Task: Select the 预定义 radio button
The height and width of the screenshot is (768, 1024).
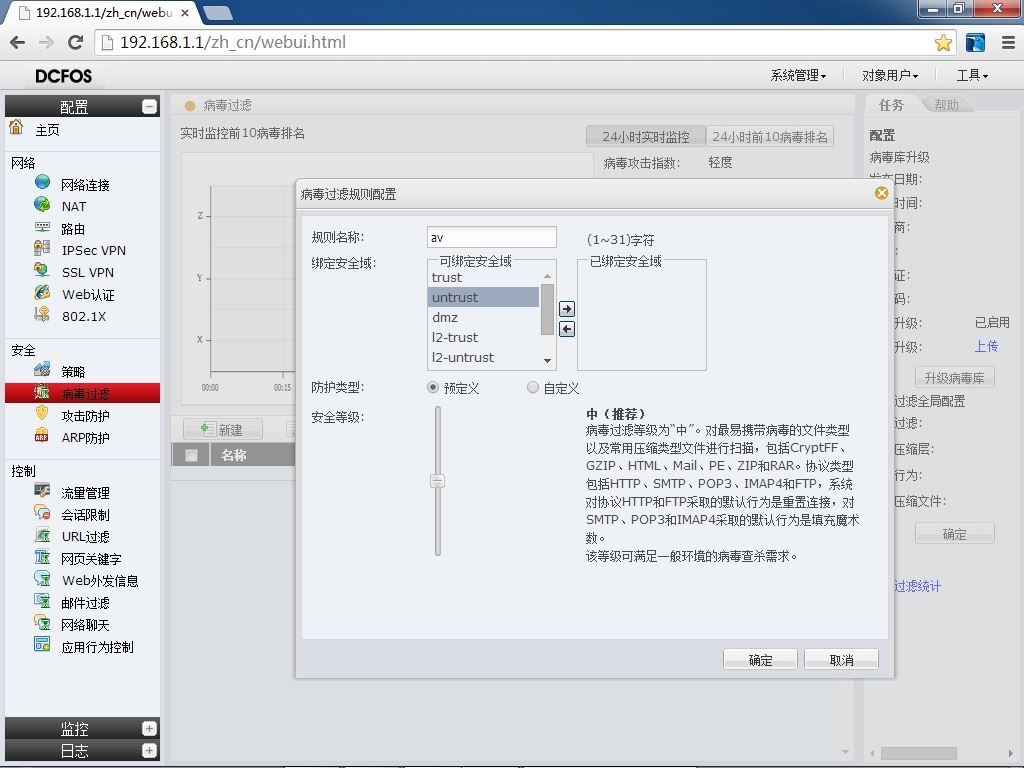Action: (432, 388)
